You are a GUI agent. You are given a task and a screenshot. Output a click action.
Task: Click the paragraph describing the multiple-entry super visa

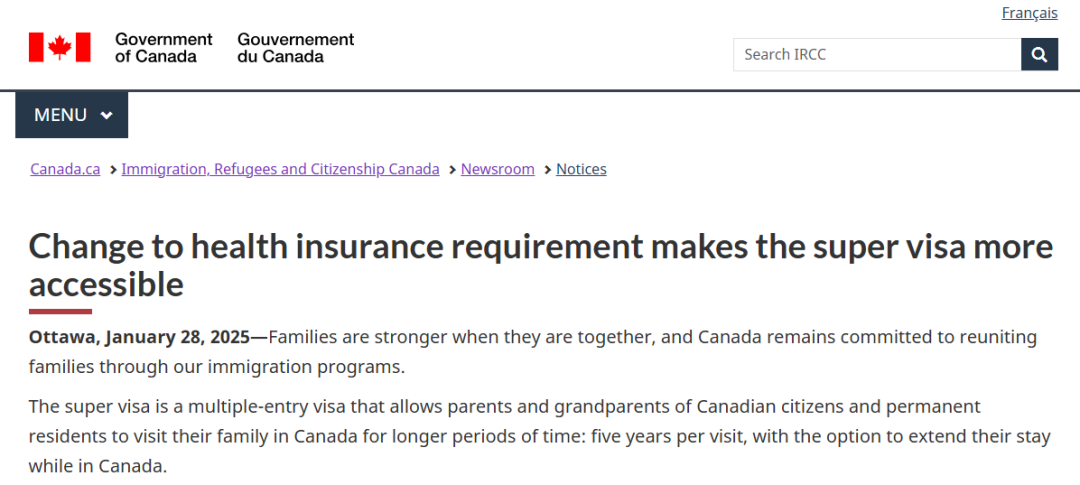click(x=539, y=436)
